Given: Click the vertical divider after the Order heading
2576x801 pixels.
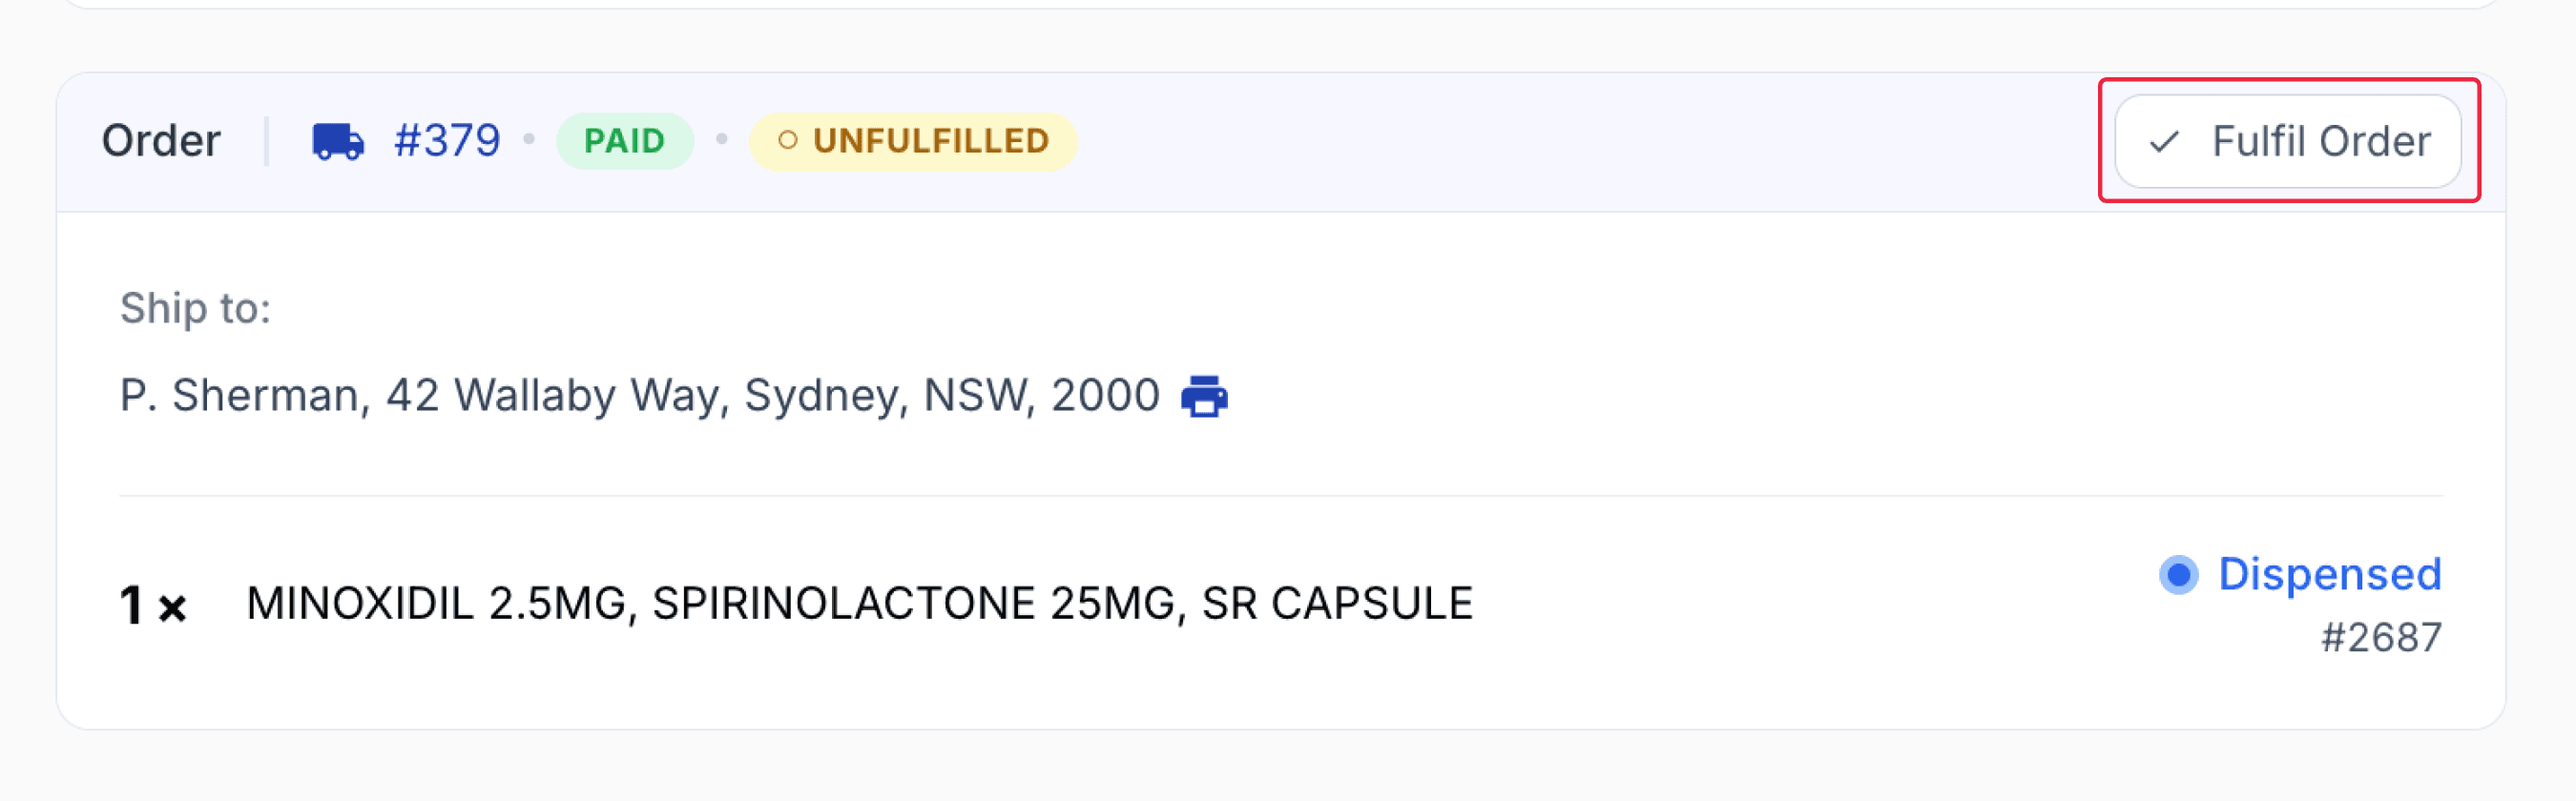Looking at the screenshot, I should (266, 141).
